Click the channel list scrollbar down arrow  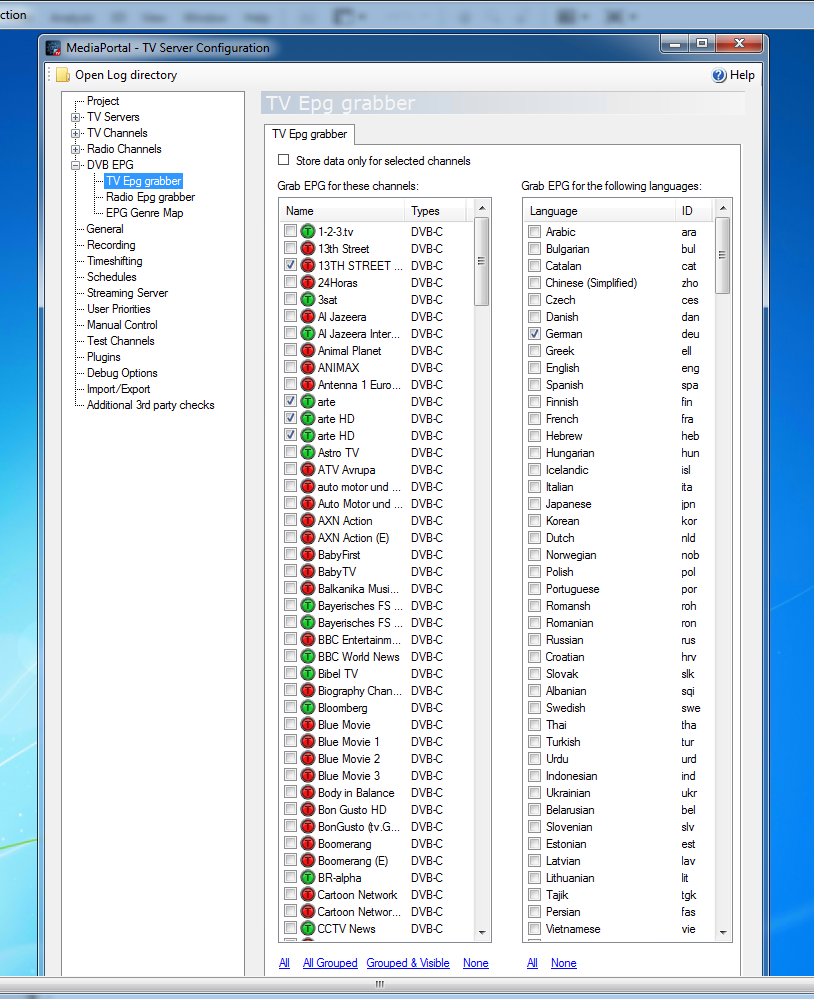[482, 933]
